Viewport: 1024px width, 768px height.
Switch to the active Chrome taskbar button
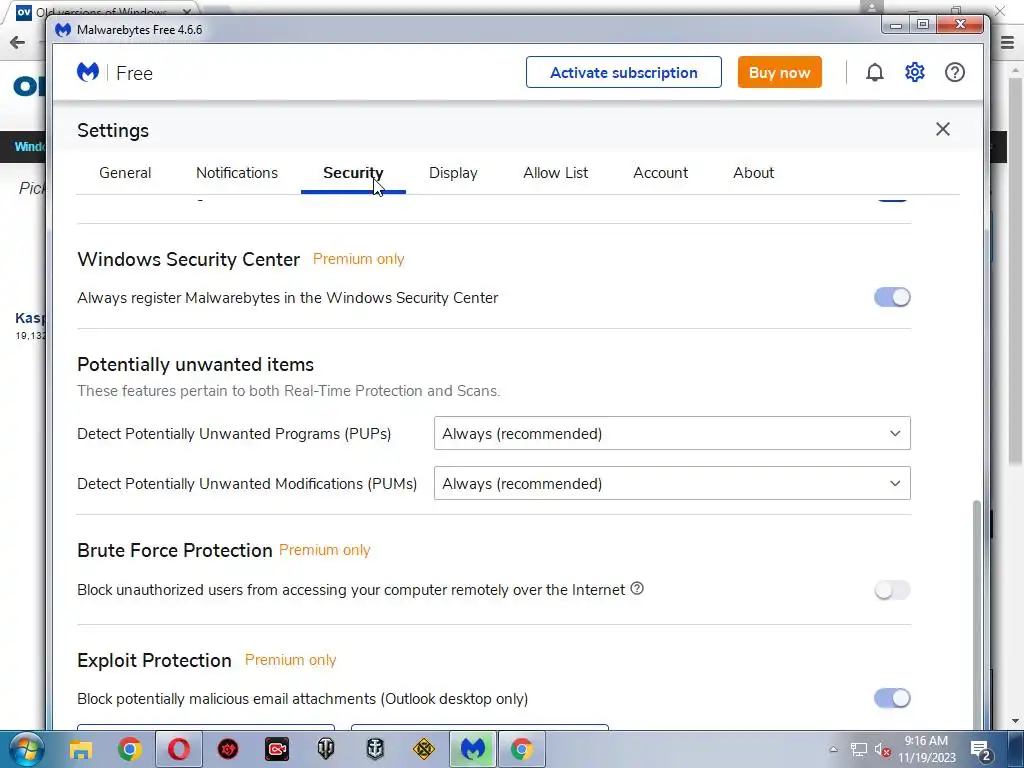click(522, 749)
